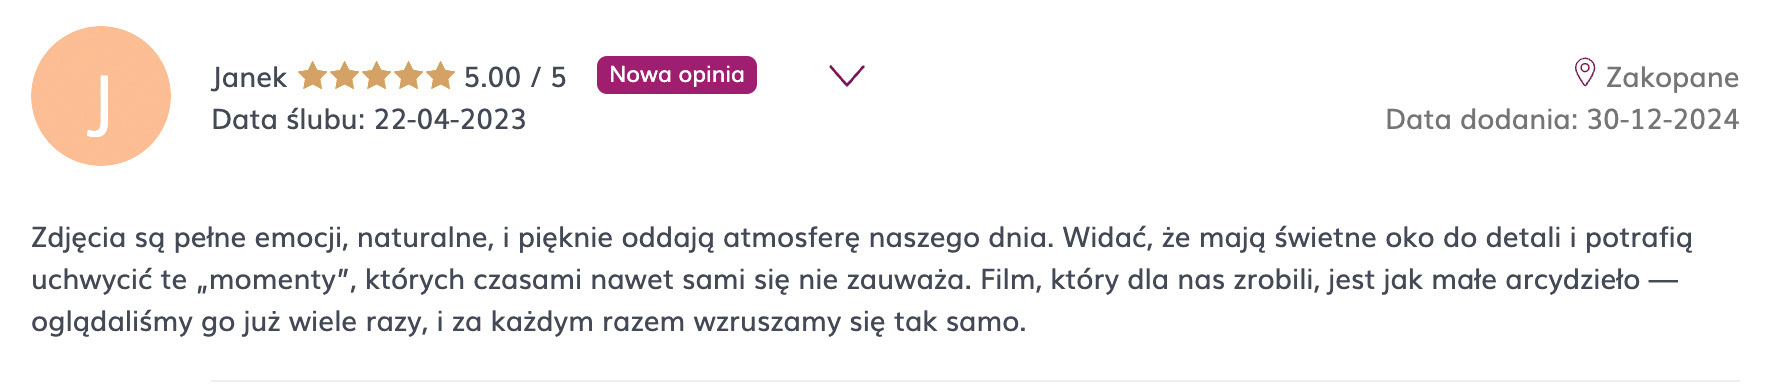Click the wedding date 22-04-2023
Viewport: 1779px width, 392px height.
(450, 119)
